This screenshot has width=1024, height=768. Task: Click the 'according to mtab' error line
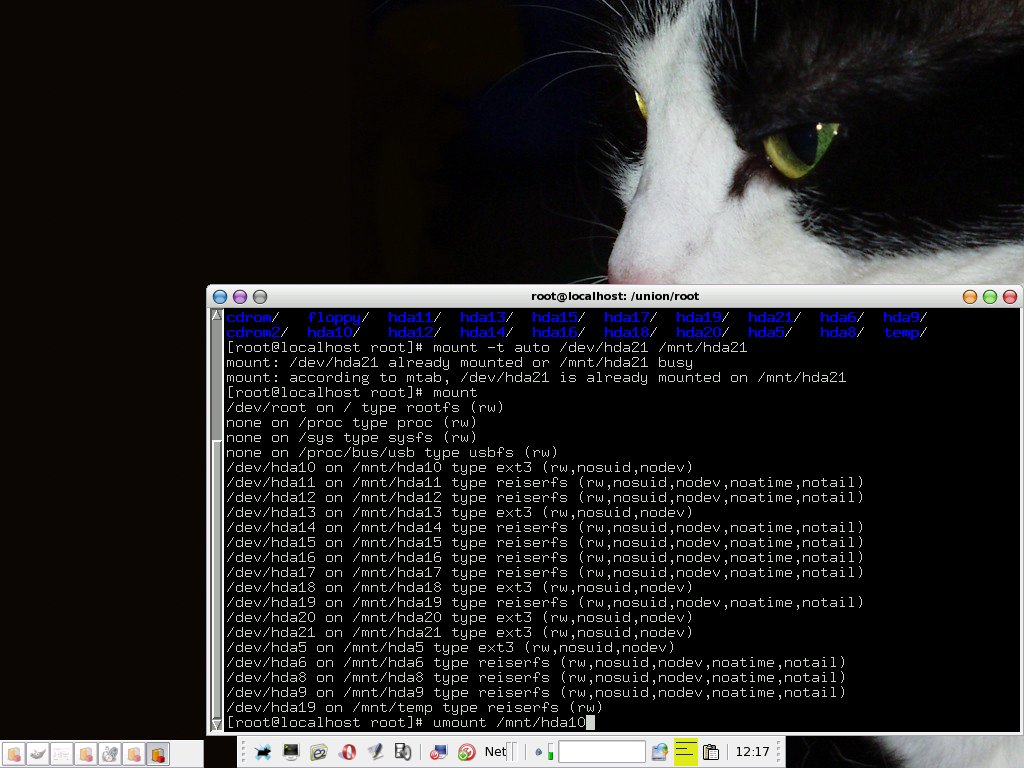coord(536,377)
